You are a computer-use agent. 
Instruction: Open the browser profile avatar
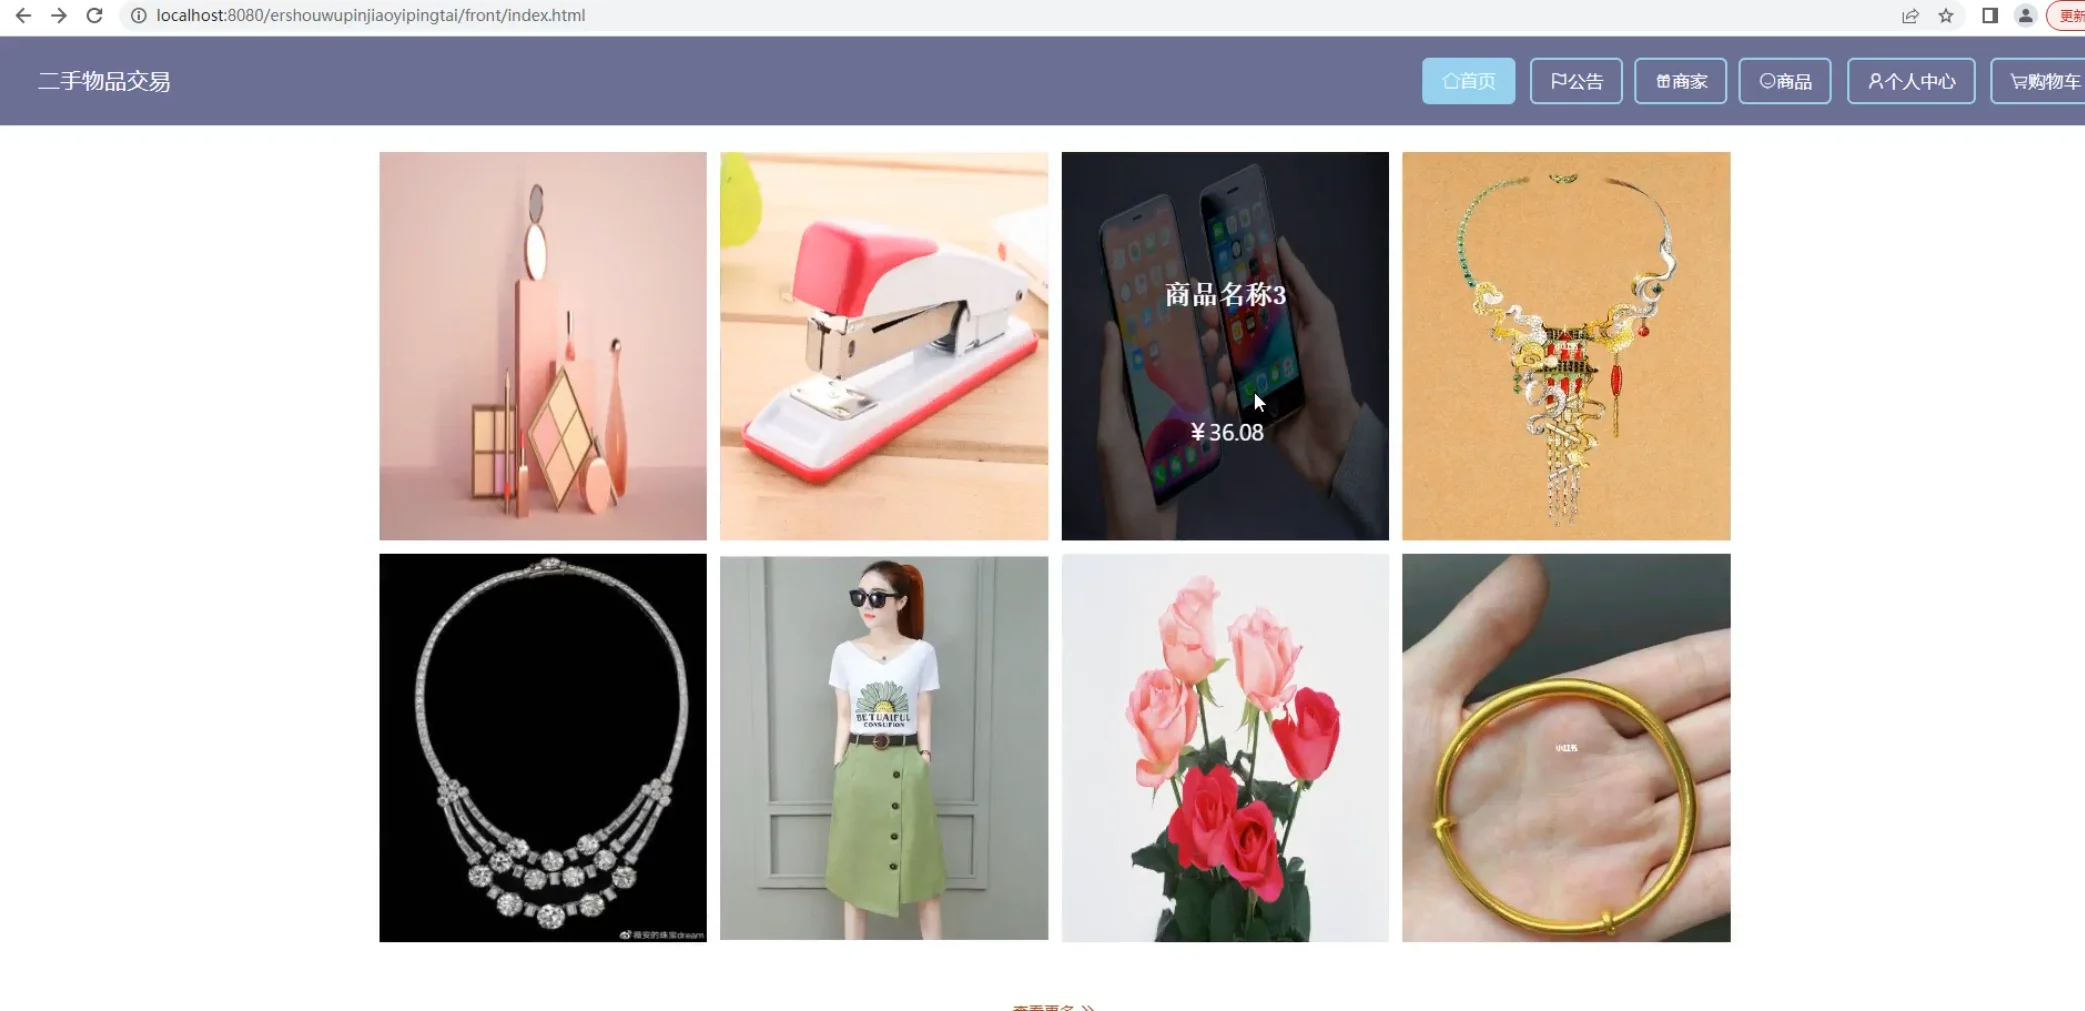click(2025, 15)
